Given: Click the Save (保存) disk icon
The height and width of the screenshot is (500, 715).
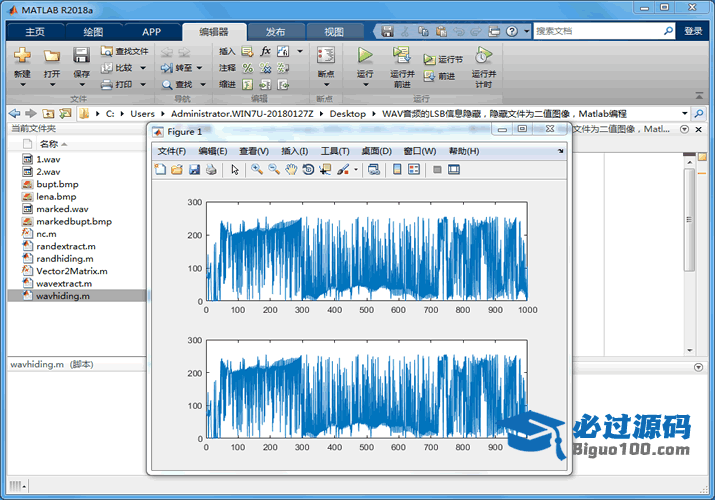Looking at the screenshot, I should click(x=82, y=55).
